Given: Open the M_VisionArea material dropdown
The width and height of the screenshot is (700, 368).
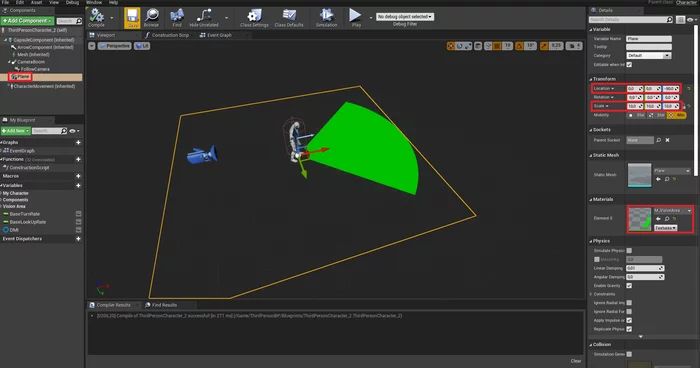Looking at the screenshot, I should click(673, 210).
